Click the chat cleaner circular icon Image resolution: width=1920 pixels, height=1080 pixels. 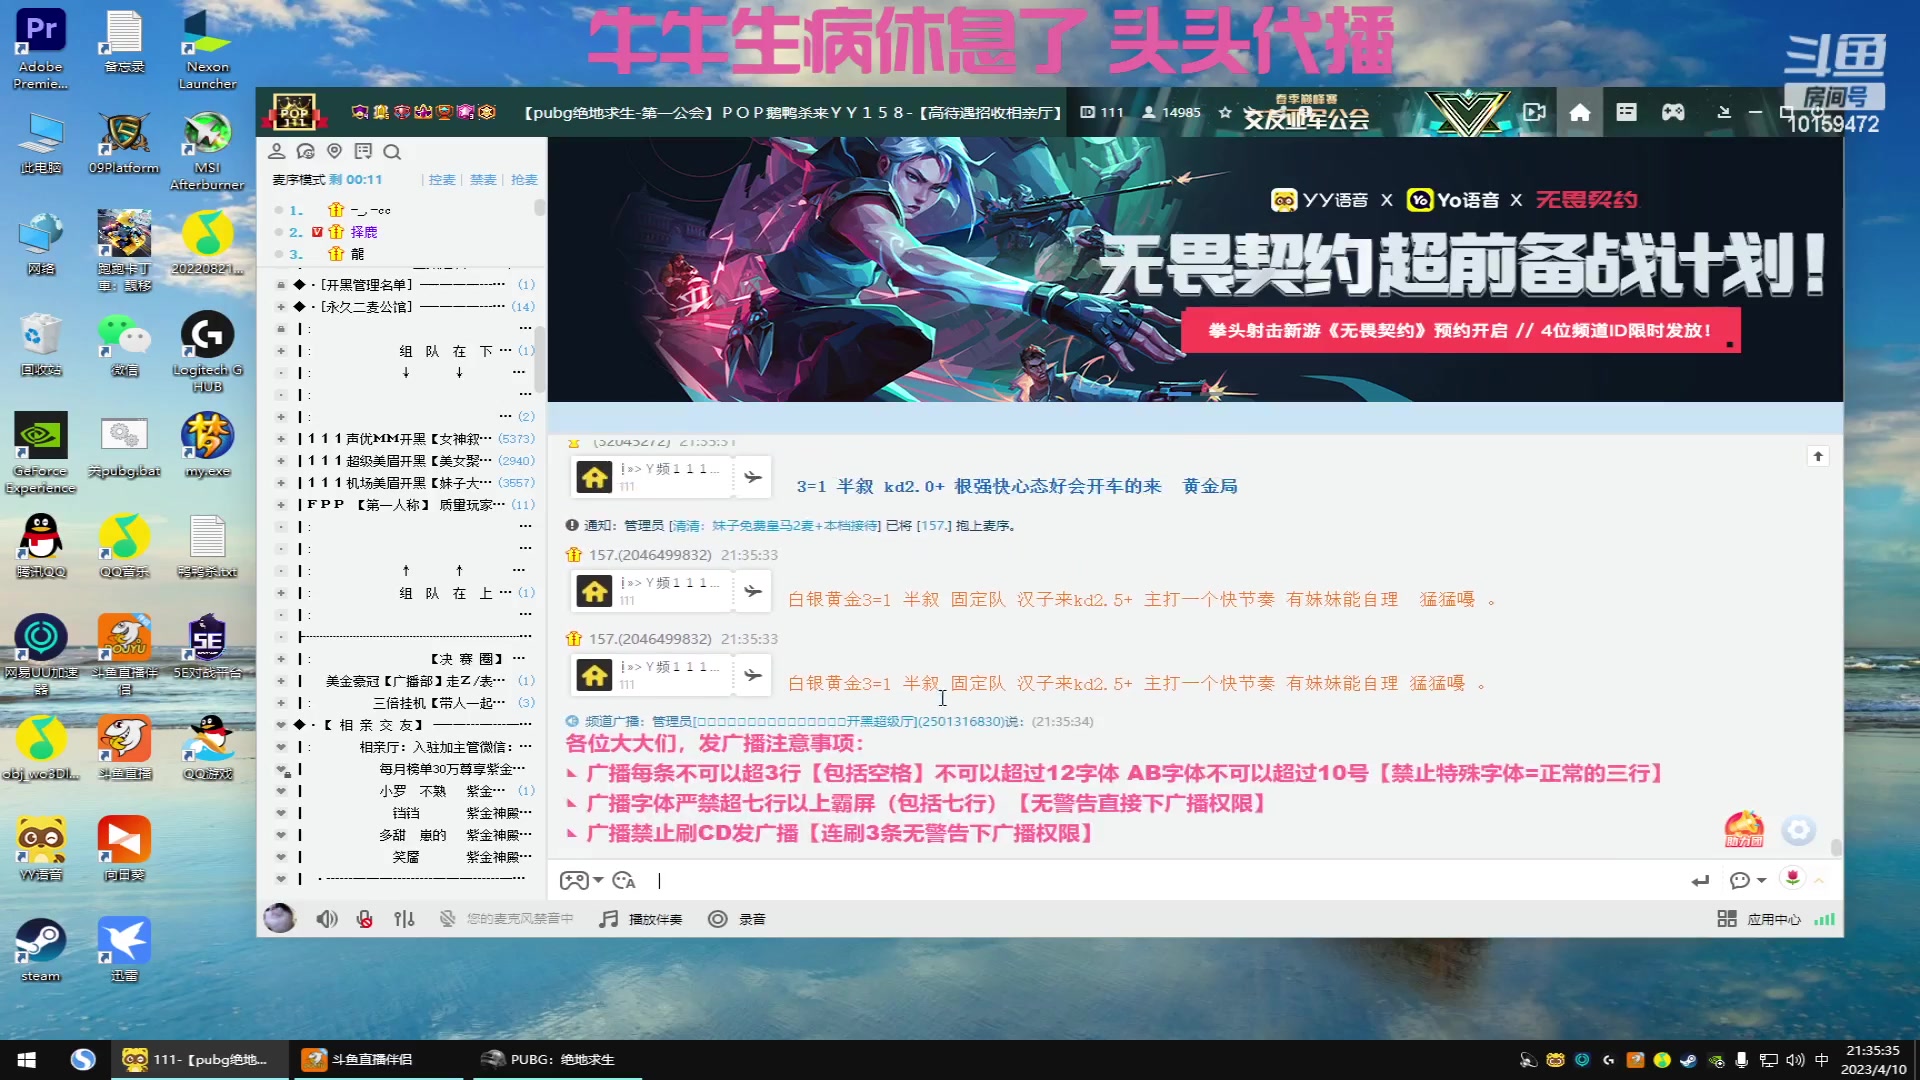click(x=1798, y=830)
